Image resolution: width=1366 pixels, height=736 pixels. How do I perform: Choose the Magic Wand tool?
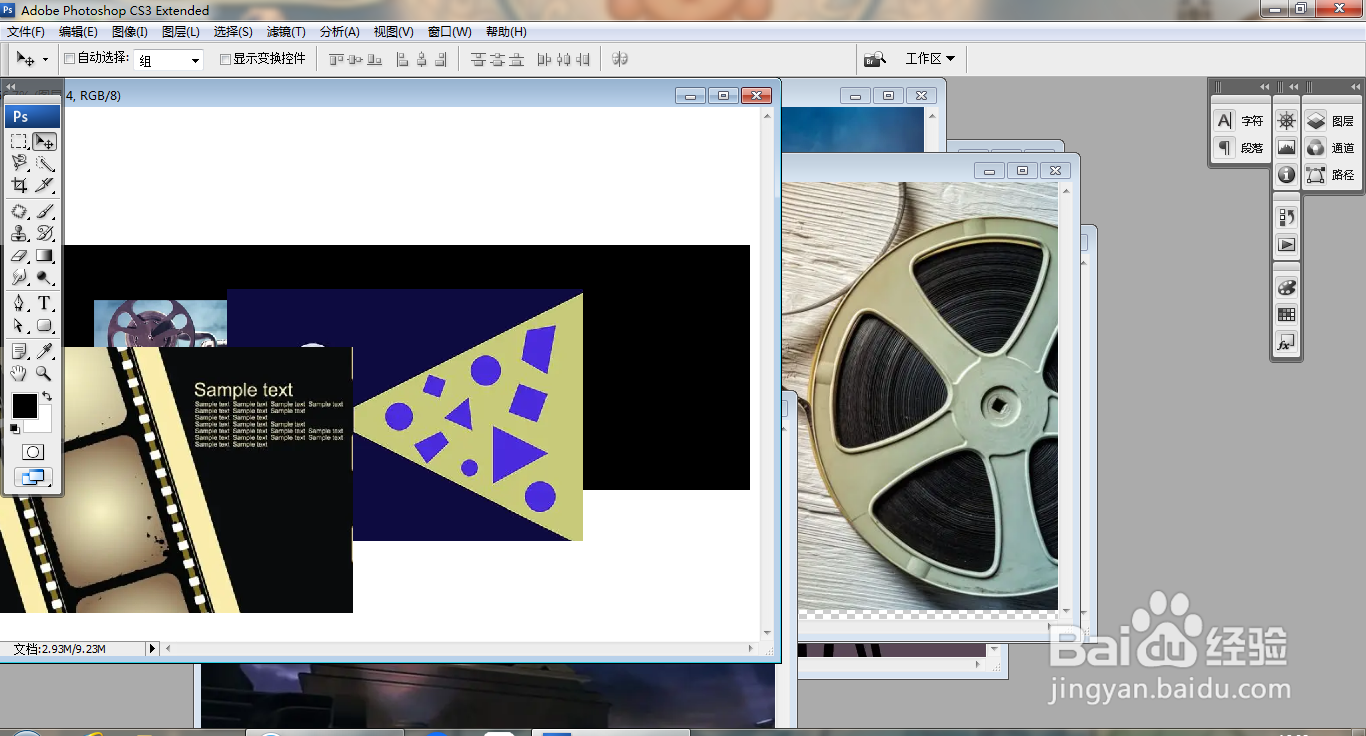click(45, 163)
